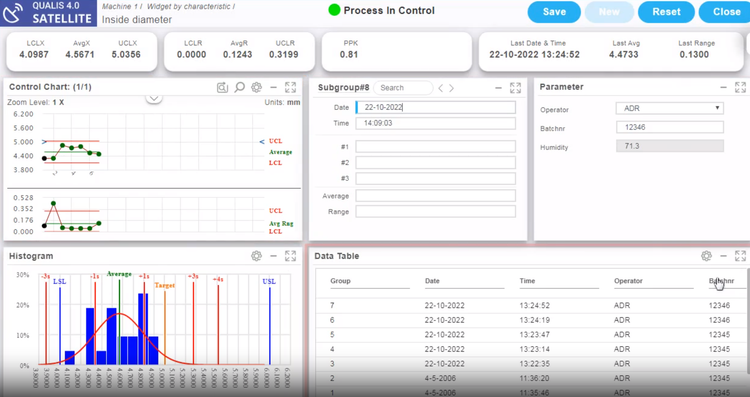Click the #2 measurement input field
Image resolution: width=750 pixels, height=397 pixels.
[x=436, y=163]
